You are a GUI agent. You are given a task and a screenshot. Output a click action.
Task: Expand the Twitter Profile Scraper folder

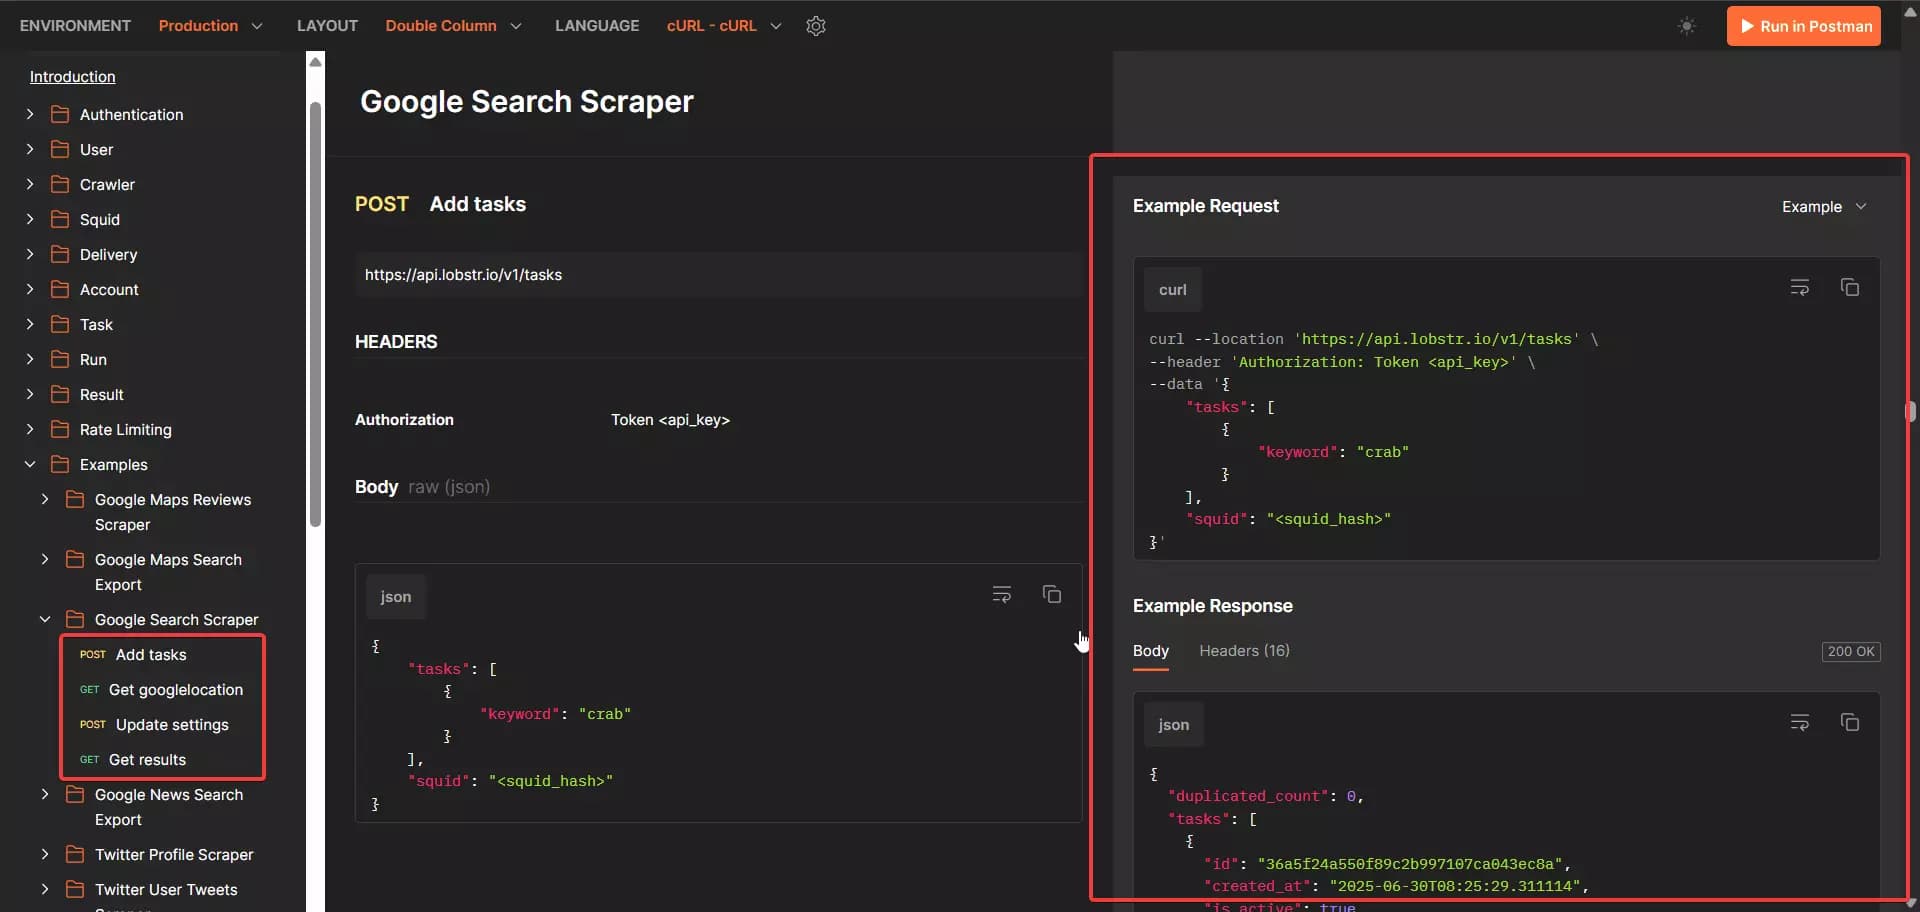click(45, 854)
